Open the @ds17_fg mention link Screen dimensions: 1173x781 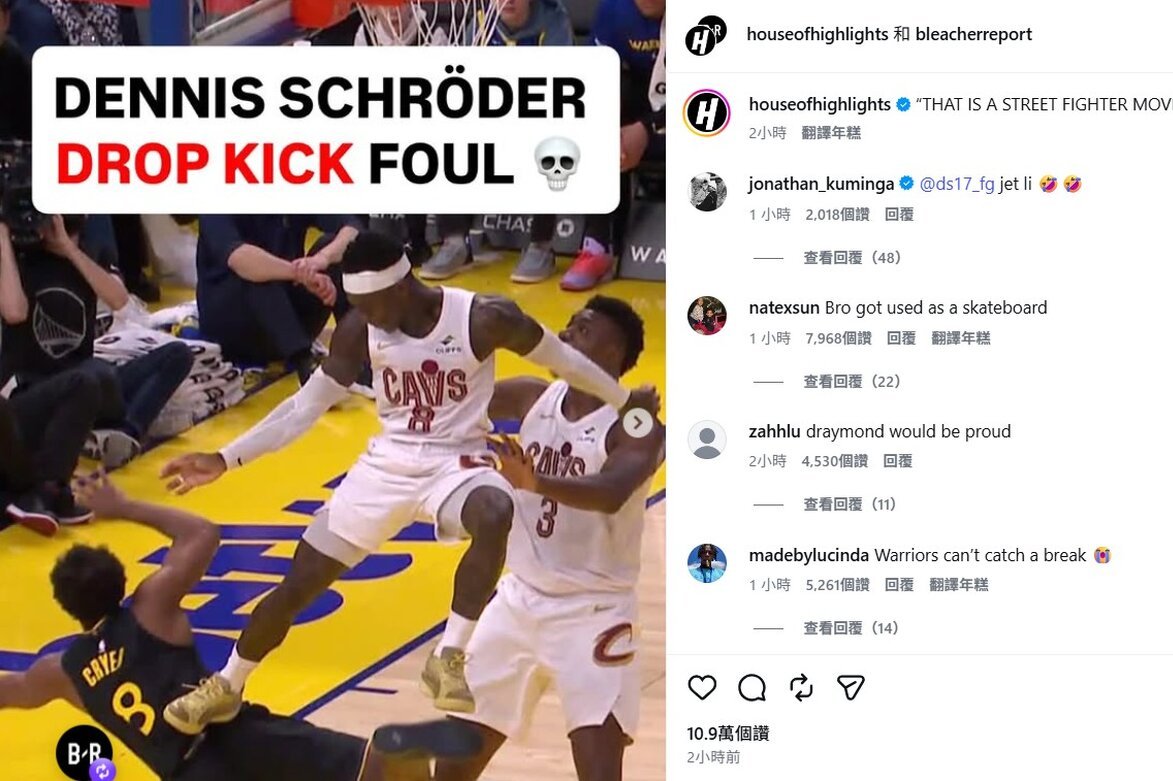tap(956, 183)
